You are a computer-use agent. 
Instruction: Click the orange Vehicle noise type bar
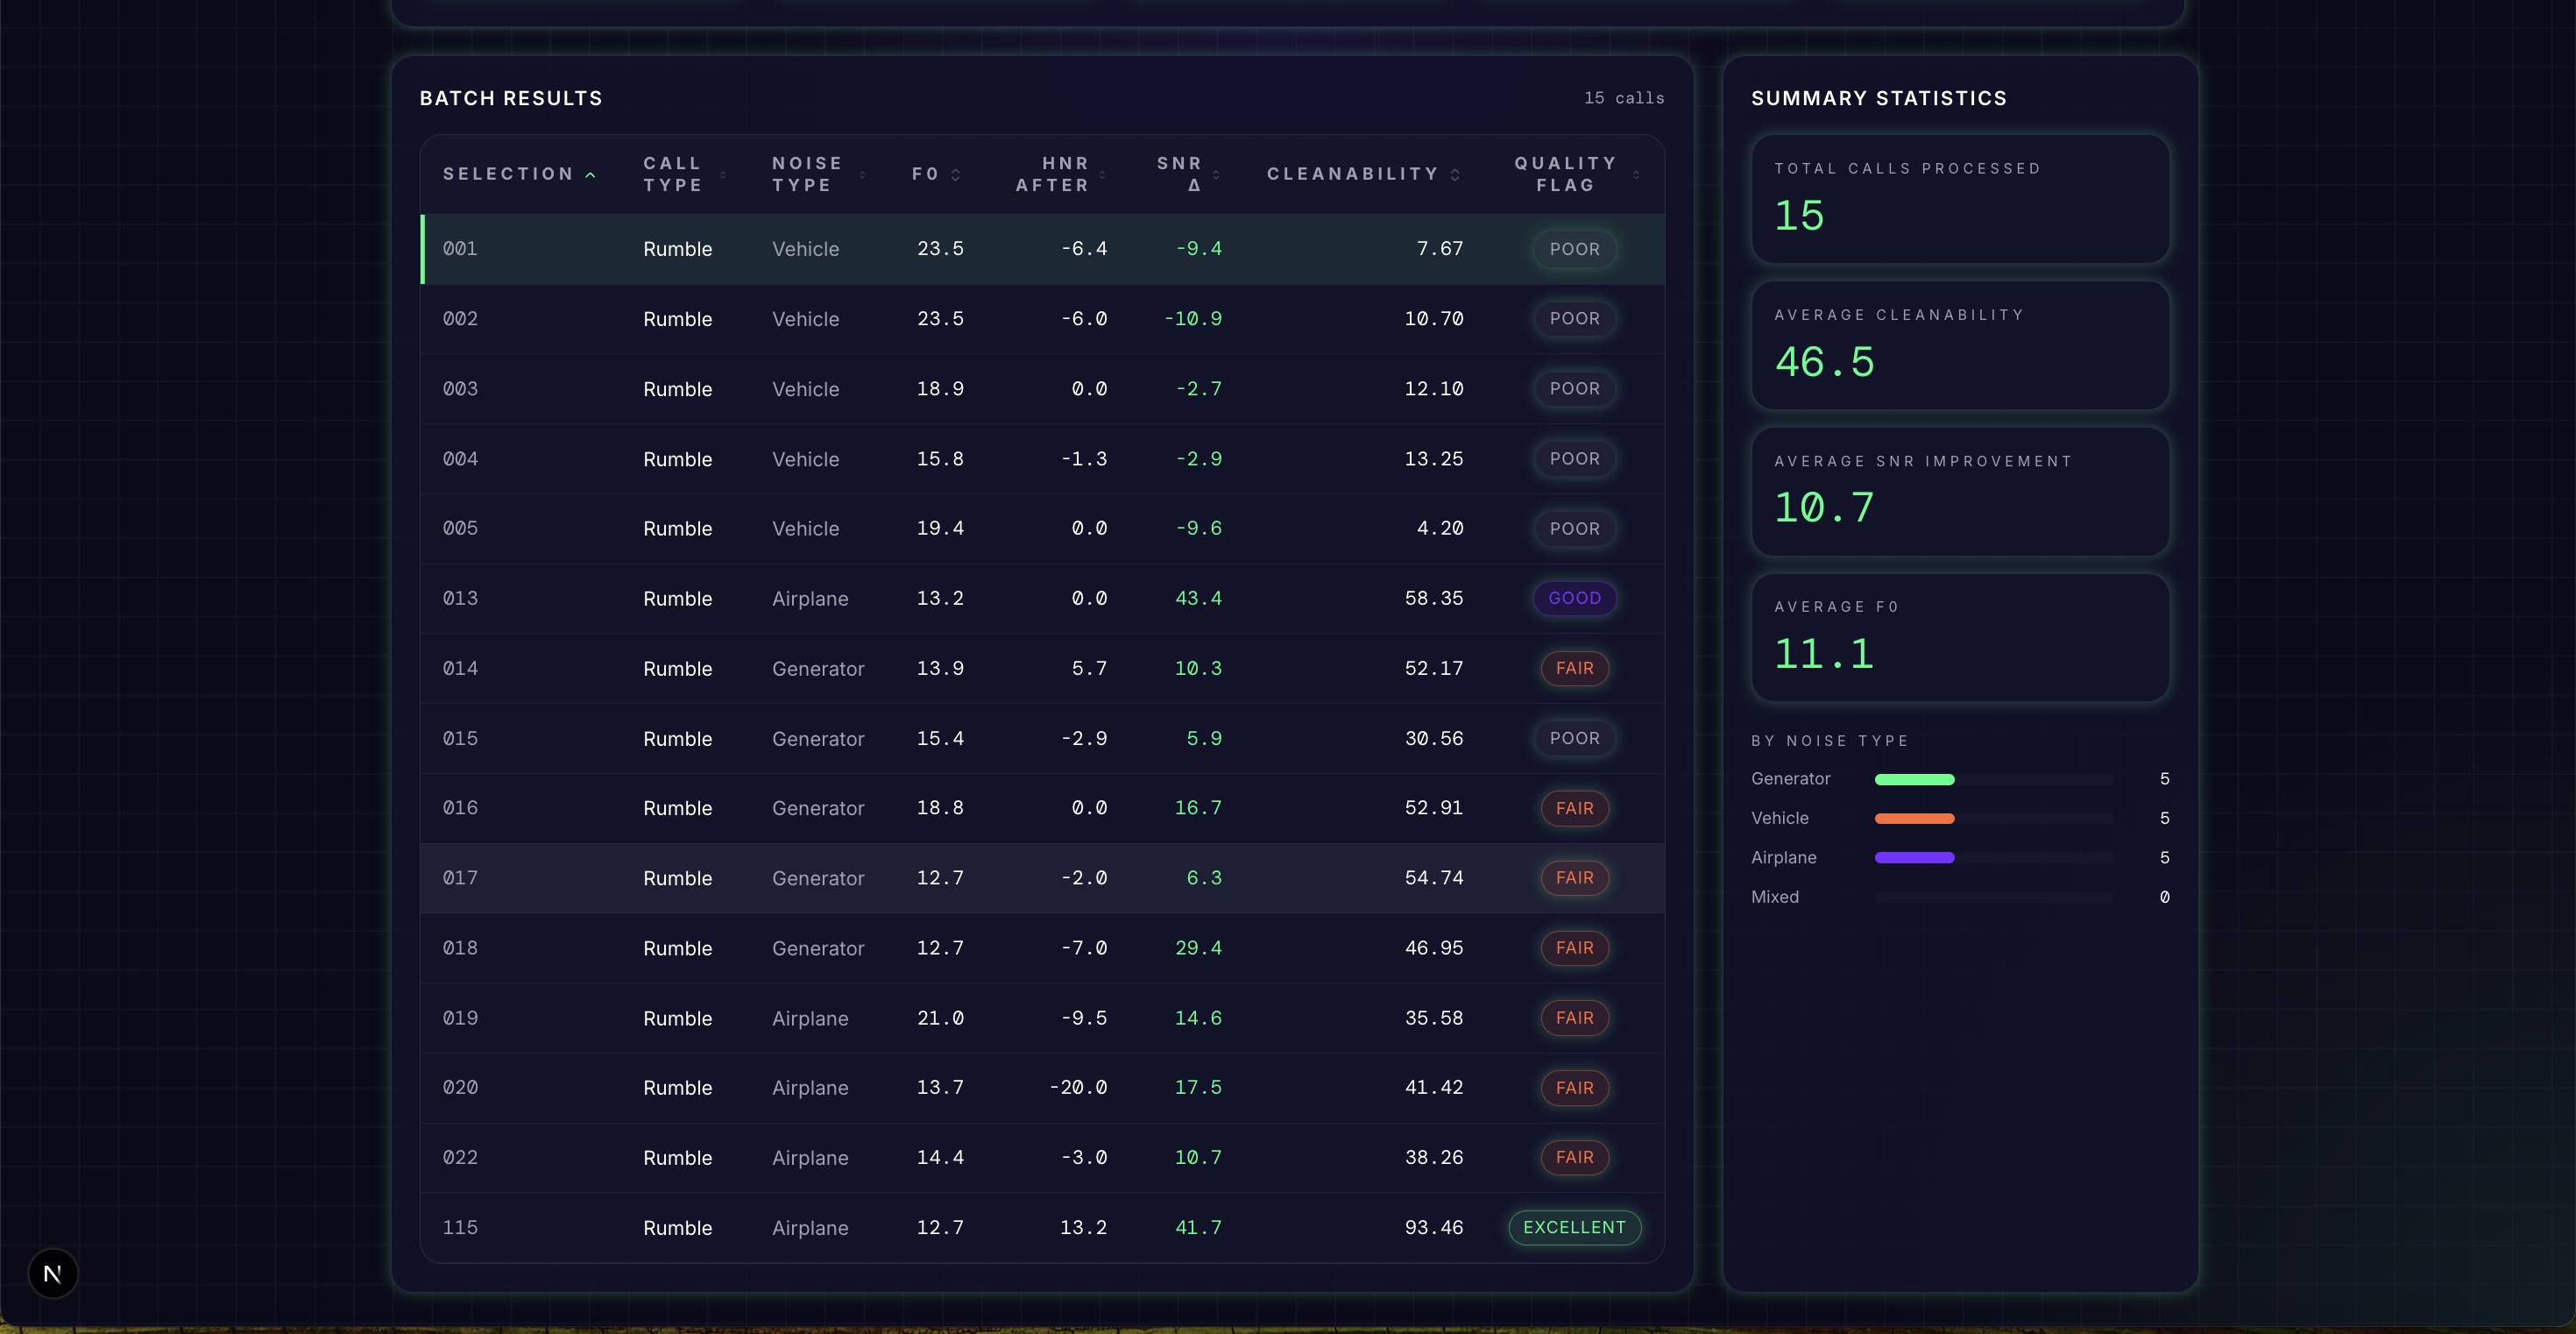point(1914,818)
